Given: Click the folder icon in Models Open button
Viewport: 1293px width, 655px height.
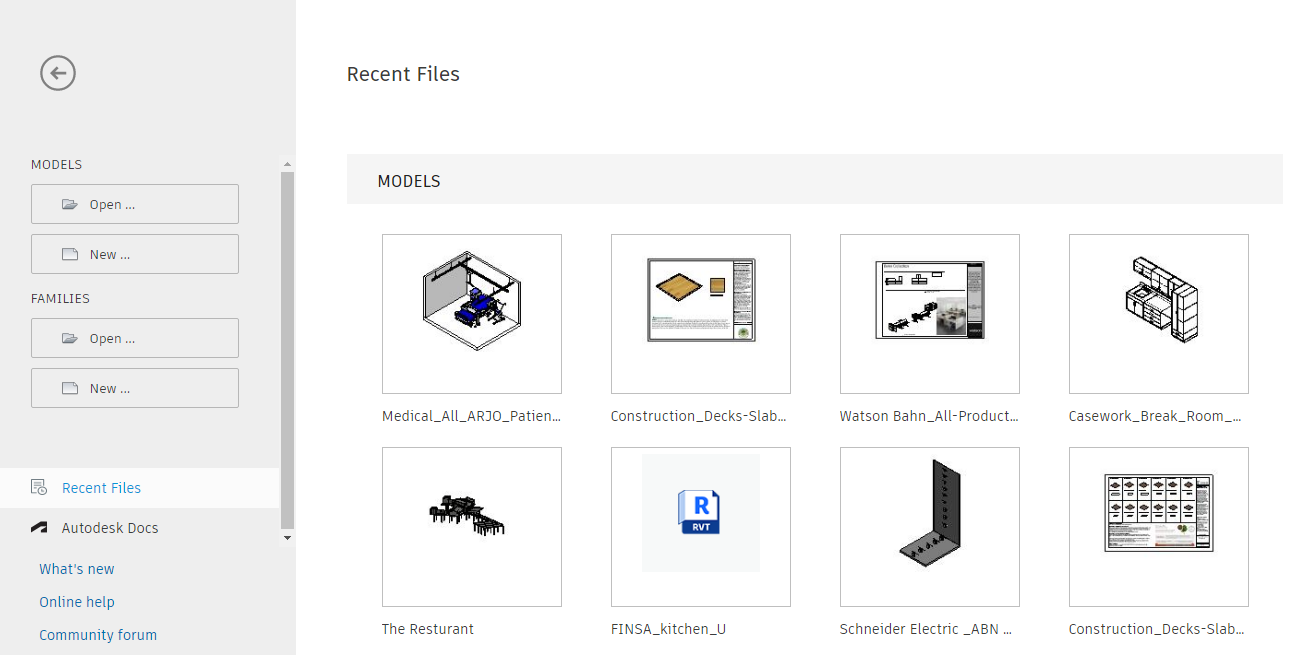Looking at the screenshot, I should click(x=69, y=204).
